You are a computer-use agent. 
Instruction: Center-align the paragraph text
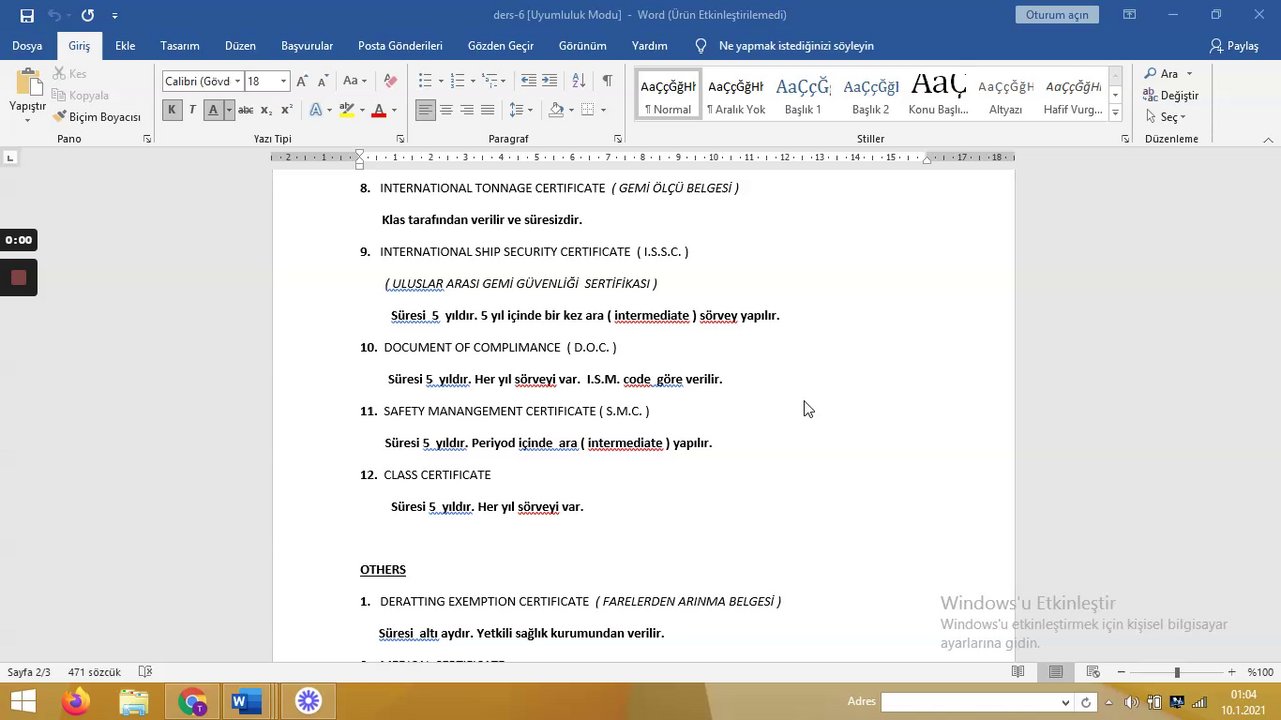click(446, 110)
